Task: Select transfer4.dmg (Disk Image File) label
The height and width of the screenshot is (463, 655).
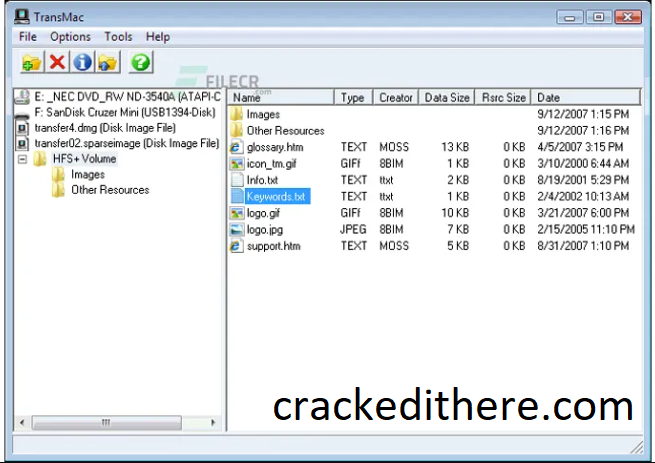Action: click(x=105, y=128)
